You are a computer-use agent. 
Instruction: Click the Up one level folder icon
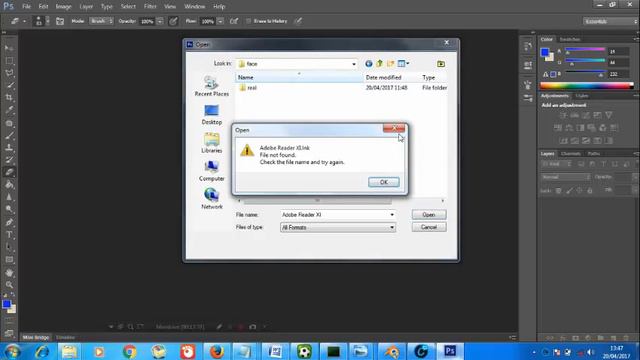coord(380,64)
